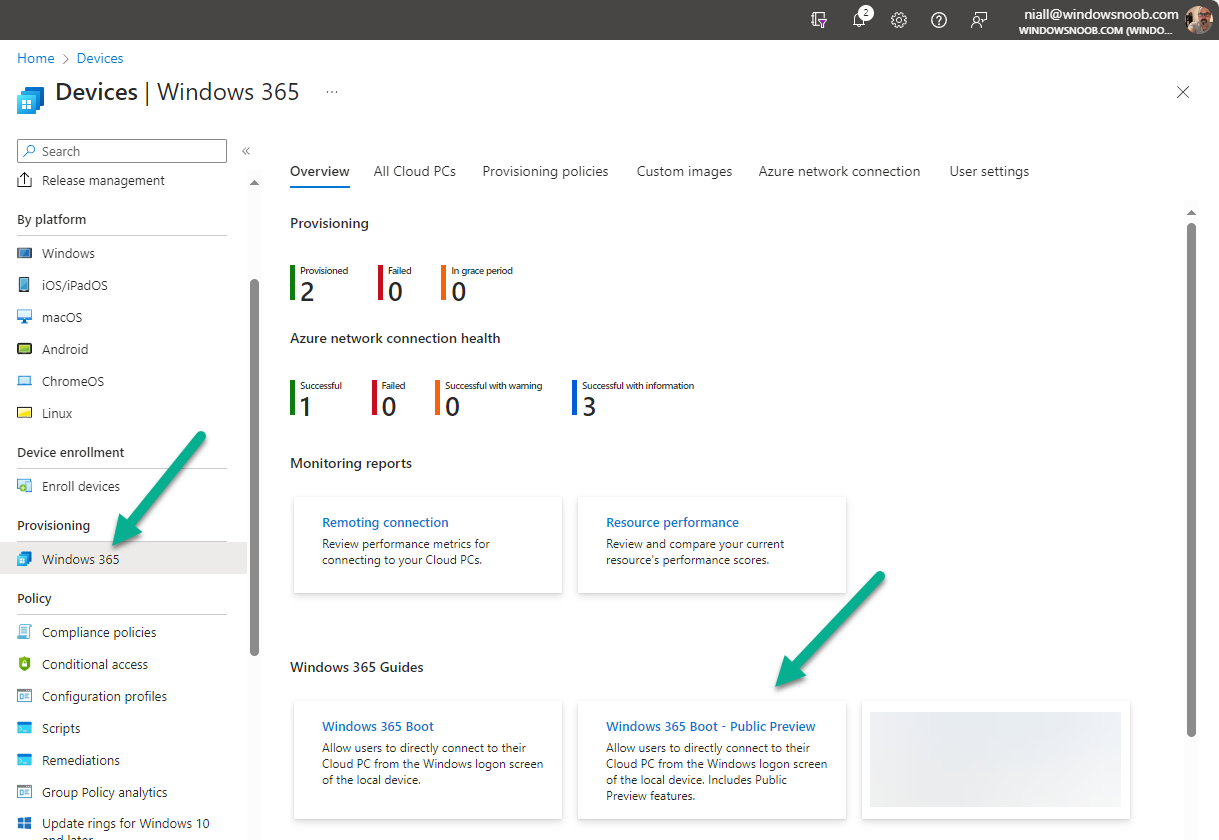Image resolution: width=1219 pixels, height=840 pixels.
Task: Go to the Devices breadcrumb
Action: [x=100, y=58]
